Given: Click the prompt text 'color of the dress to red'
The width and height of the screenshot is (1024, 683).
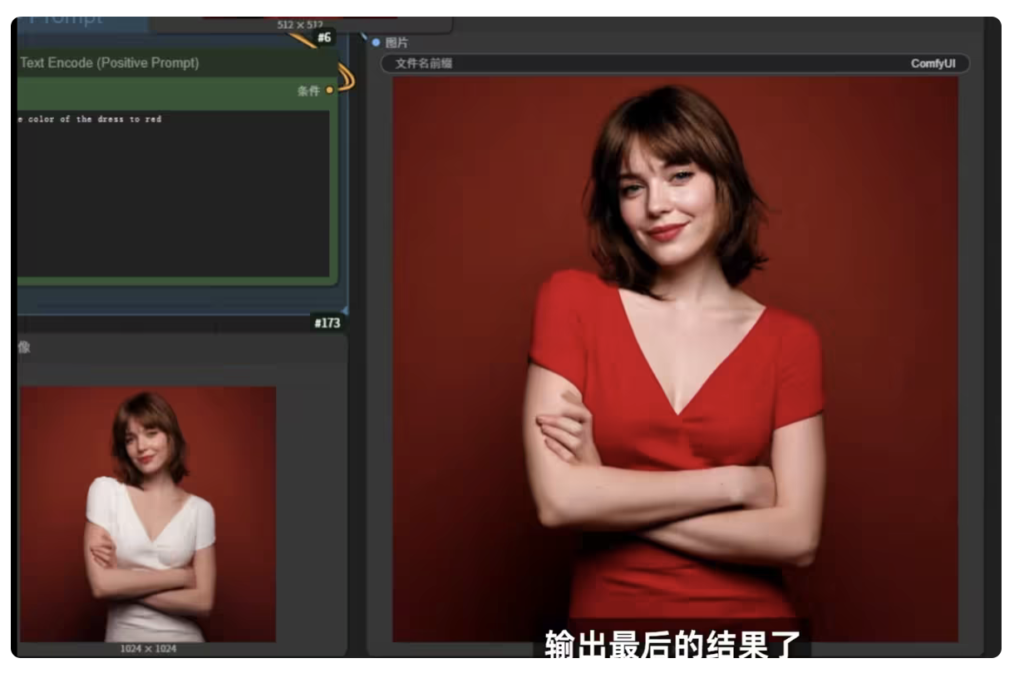Looking at the screenshot, I should click(x=95, y=119).
